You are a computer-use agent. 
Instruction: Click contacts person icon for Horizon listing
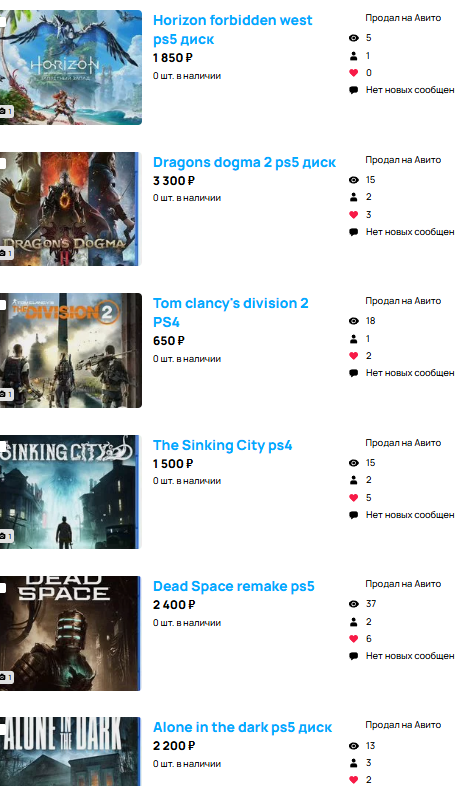pyautogui.click(x=354, y=56)
